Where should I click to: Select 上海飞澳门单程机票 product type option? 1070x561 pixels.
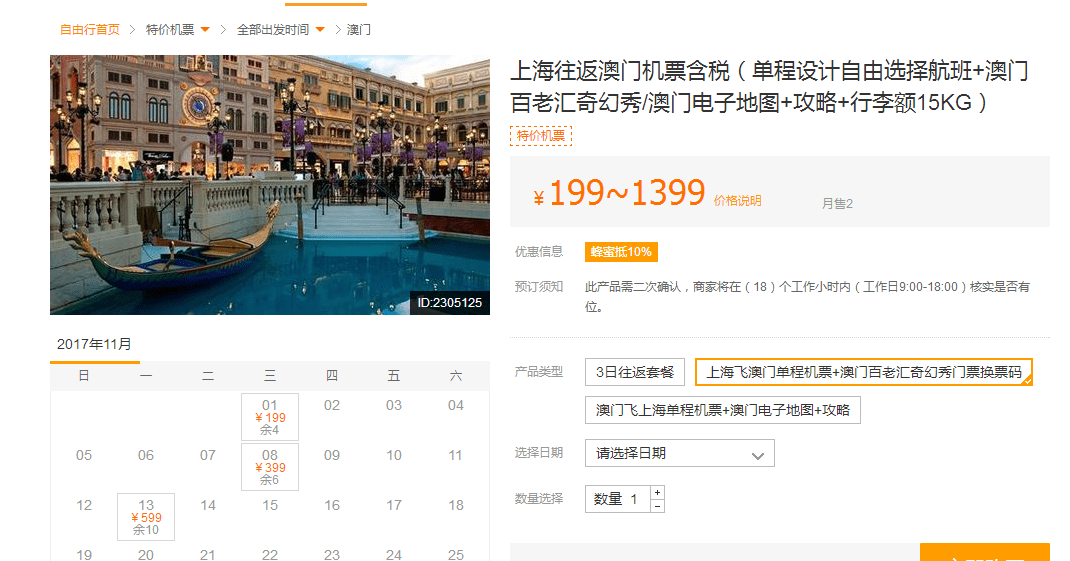coord(863,372)
